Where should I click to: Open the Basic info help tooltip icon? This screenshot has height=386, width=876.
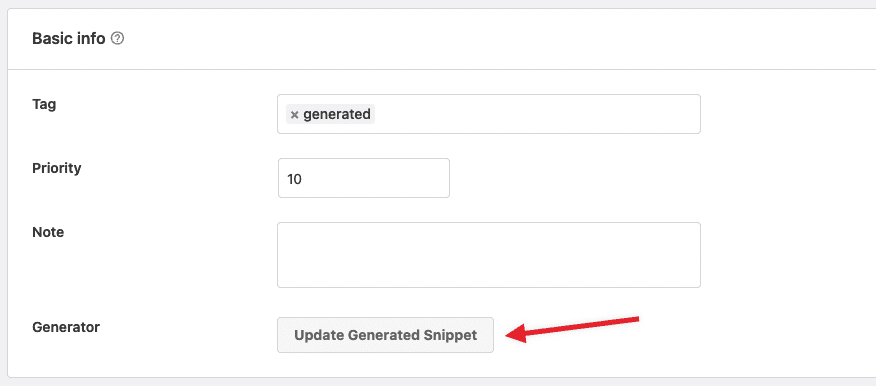(117, 39)
